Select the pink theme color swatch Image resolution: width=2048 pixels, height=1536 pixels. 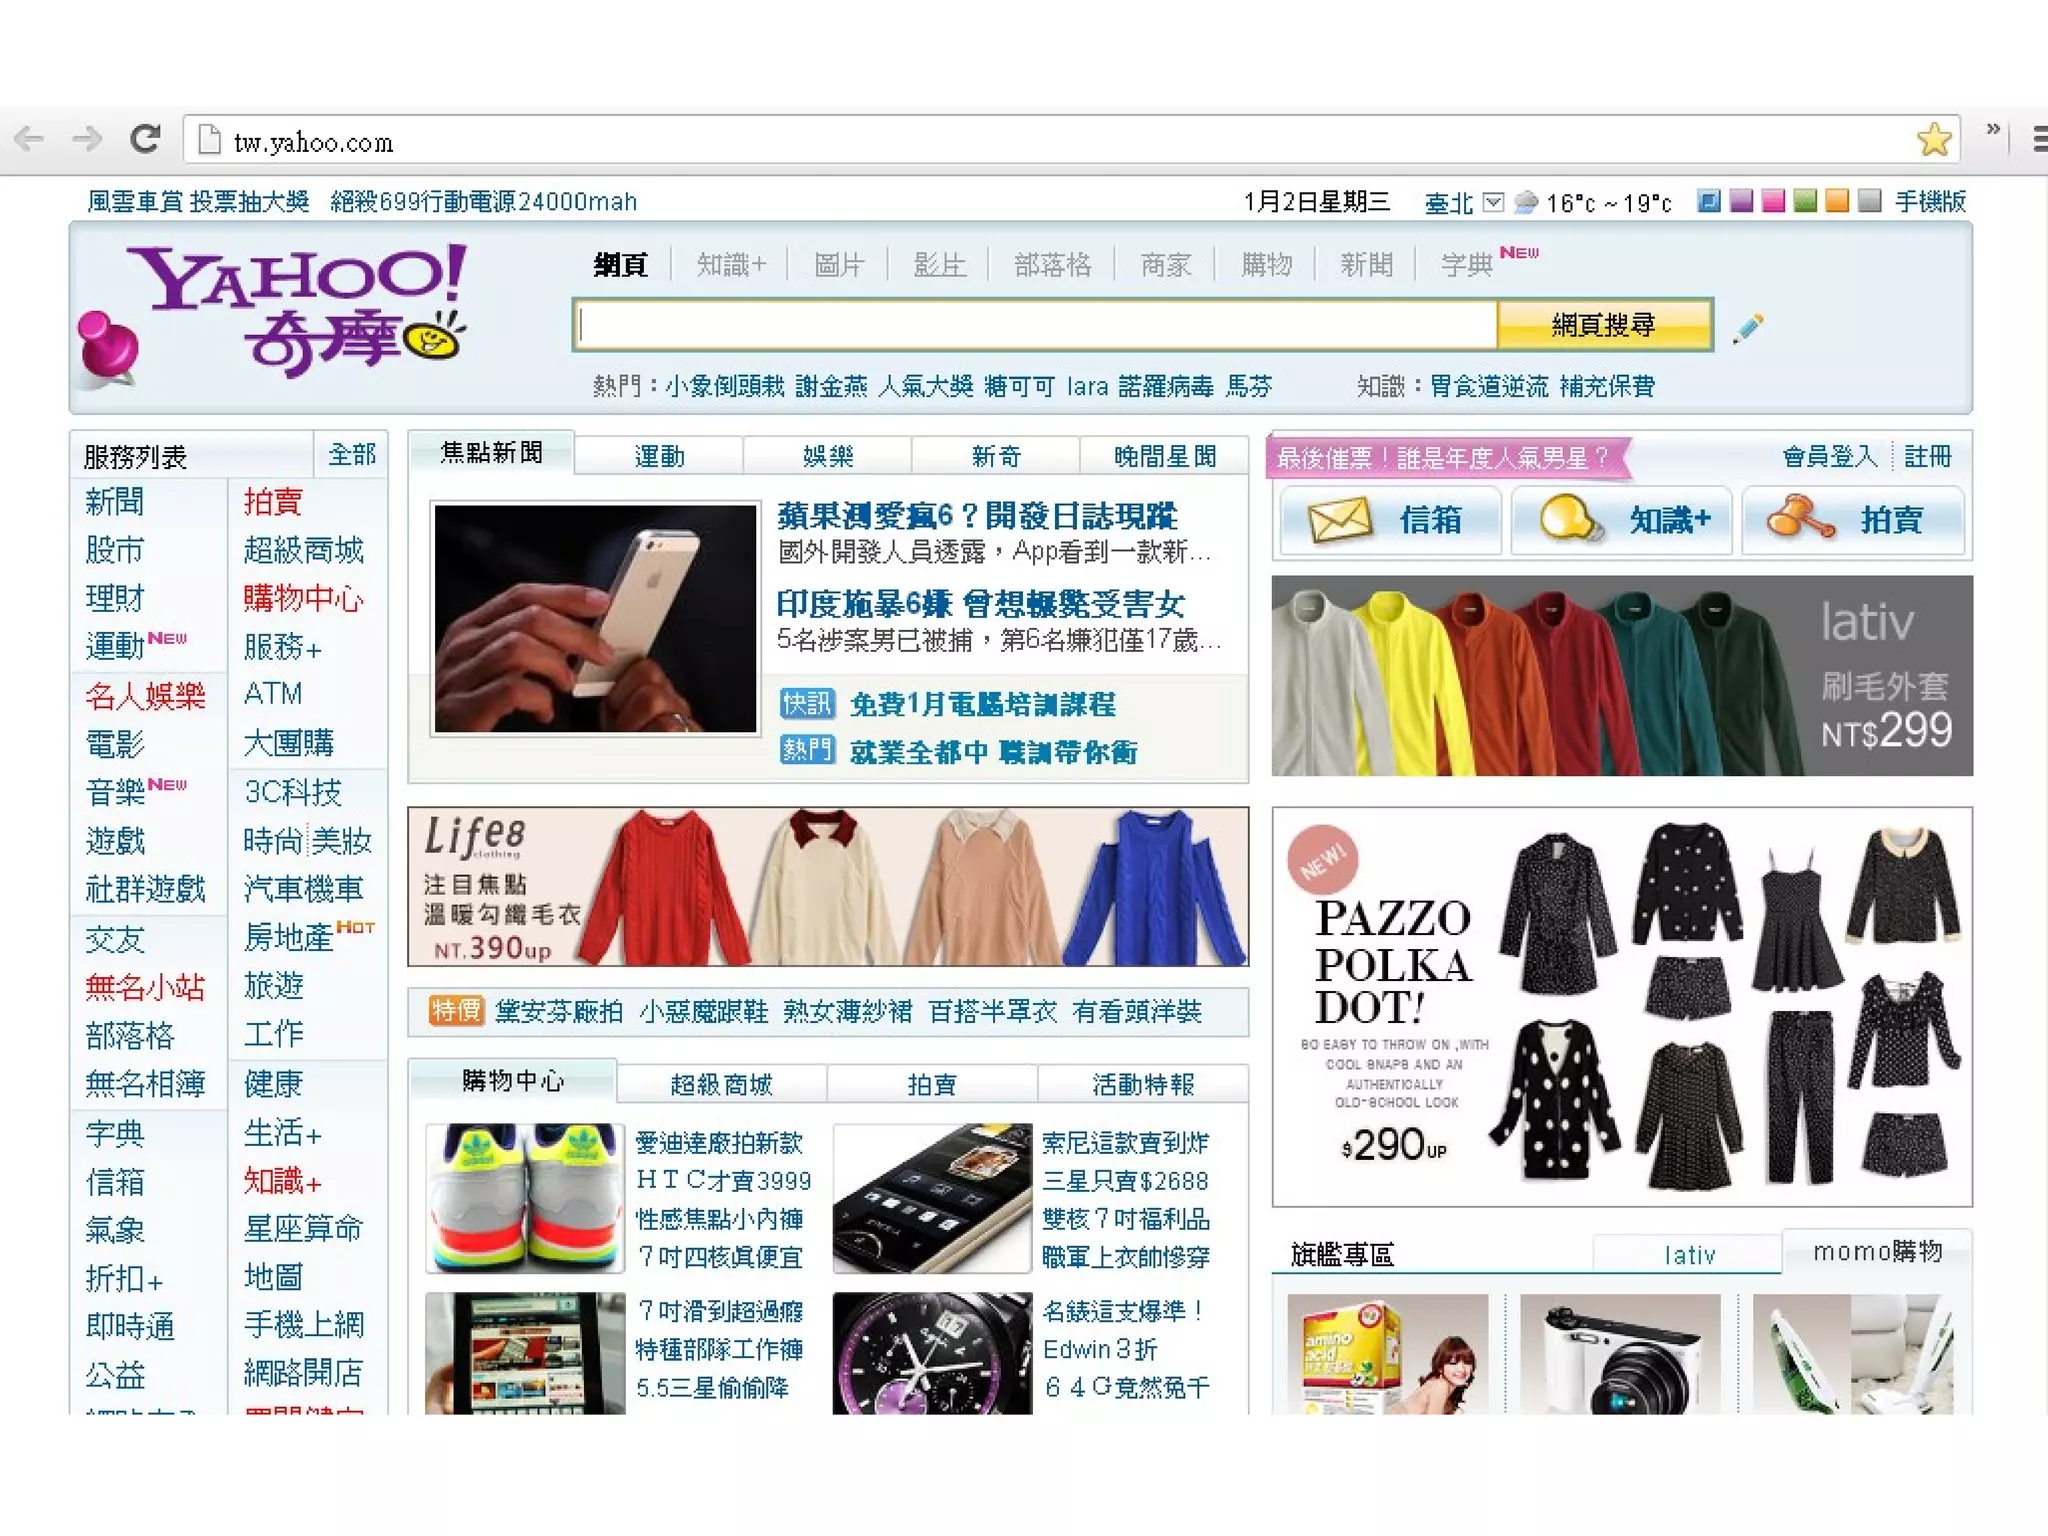click(1773, 202)
